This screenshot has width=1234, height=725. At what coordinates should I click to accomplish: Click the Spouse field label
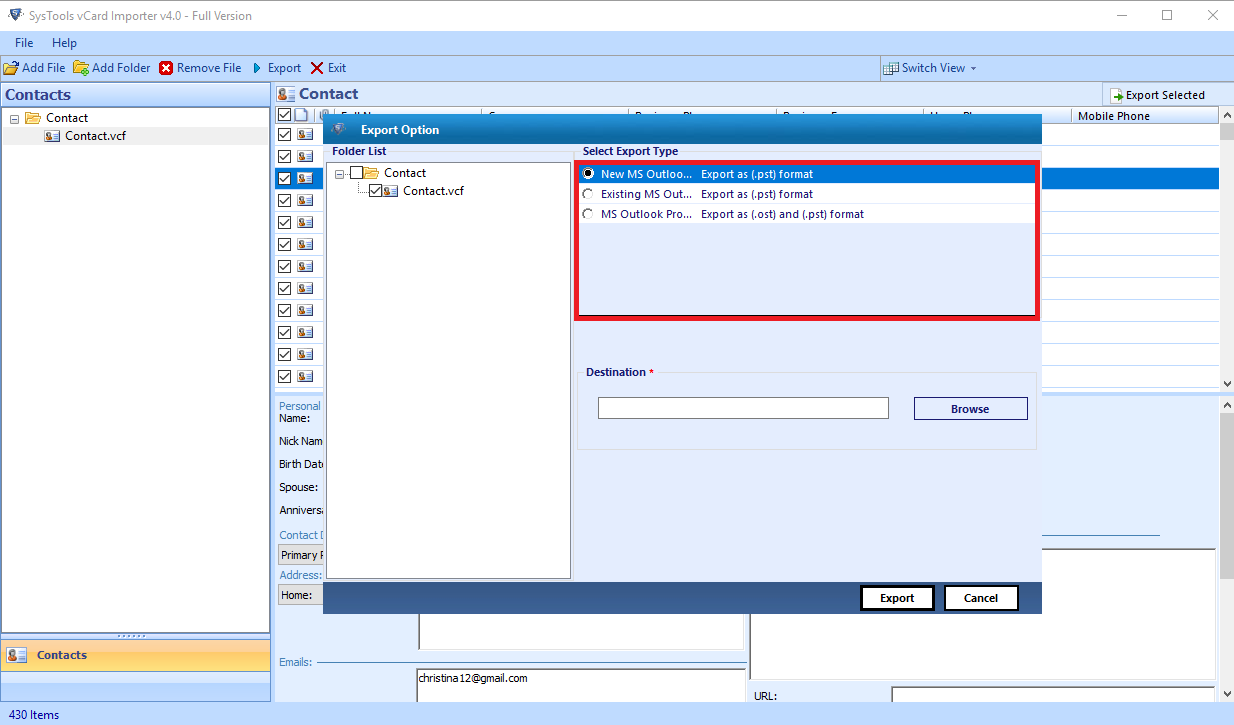(x=298, y=487)
